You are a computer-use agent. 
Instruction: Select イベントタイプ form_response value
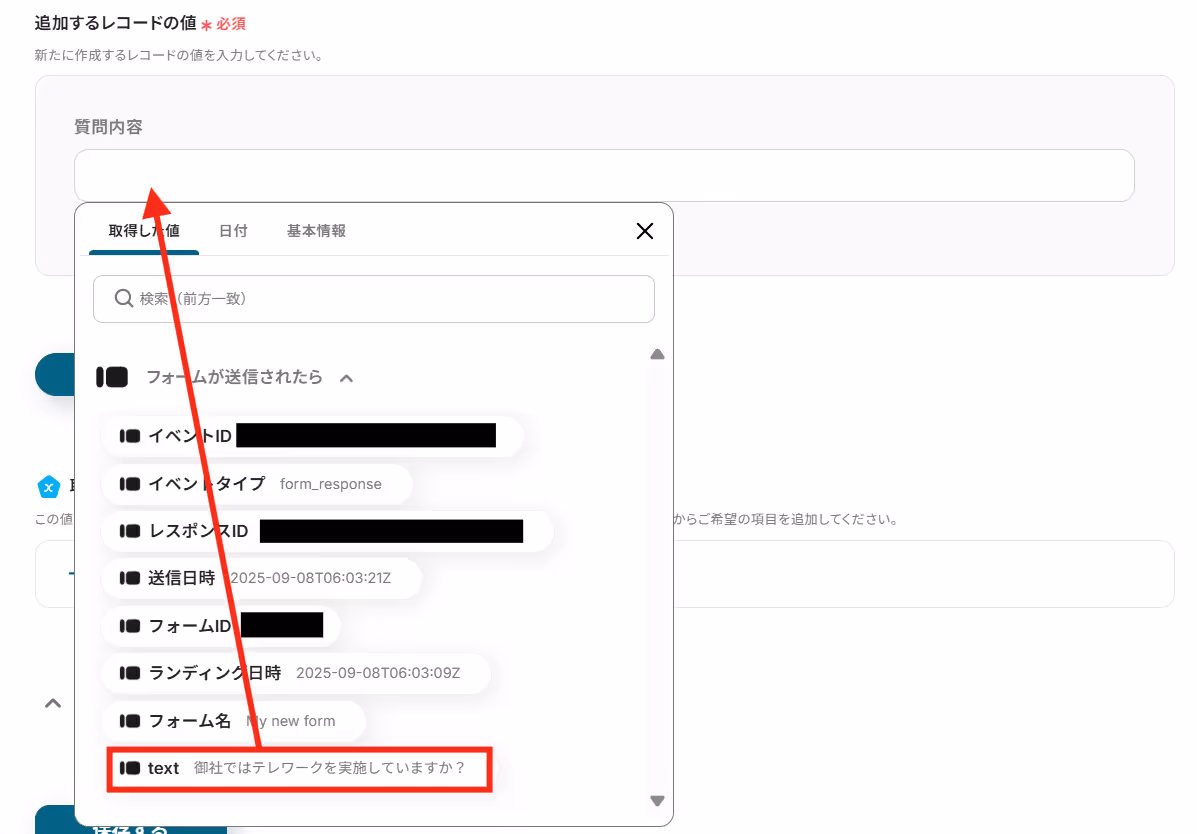pos(256,483)
